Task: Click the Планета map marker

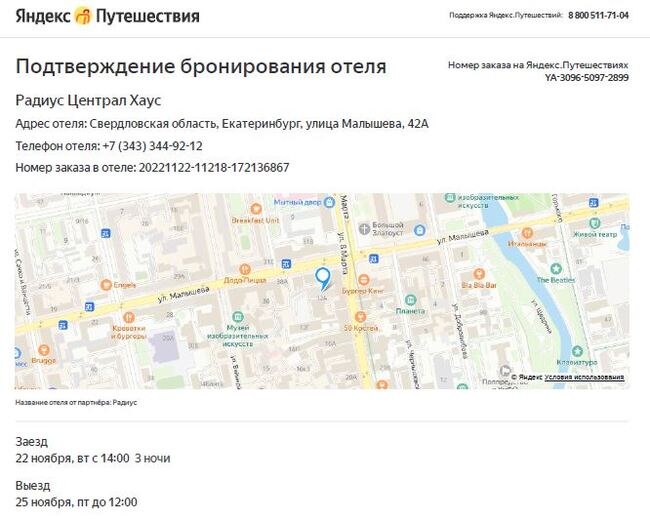Action: (410, 300)
